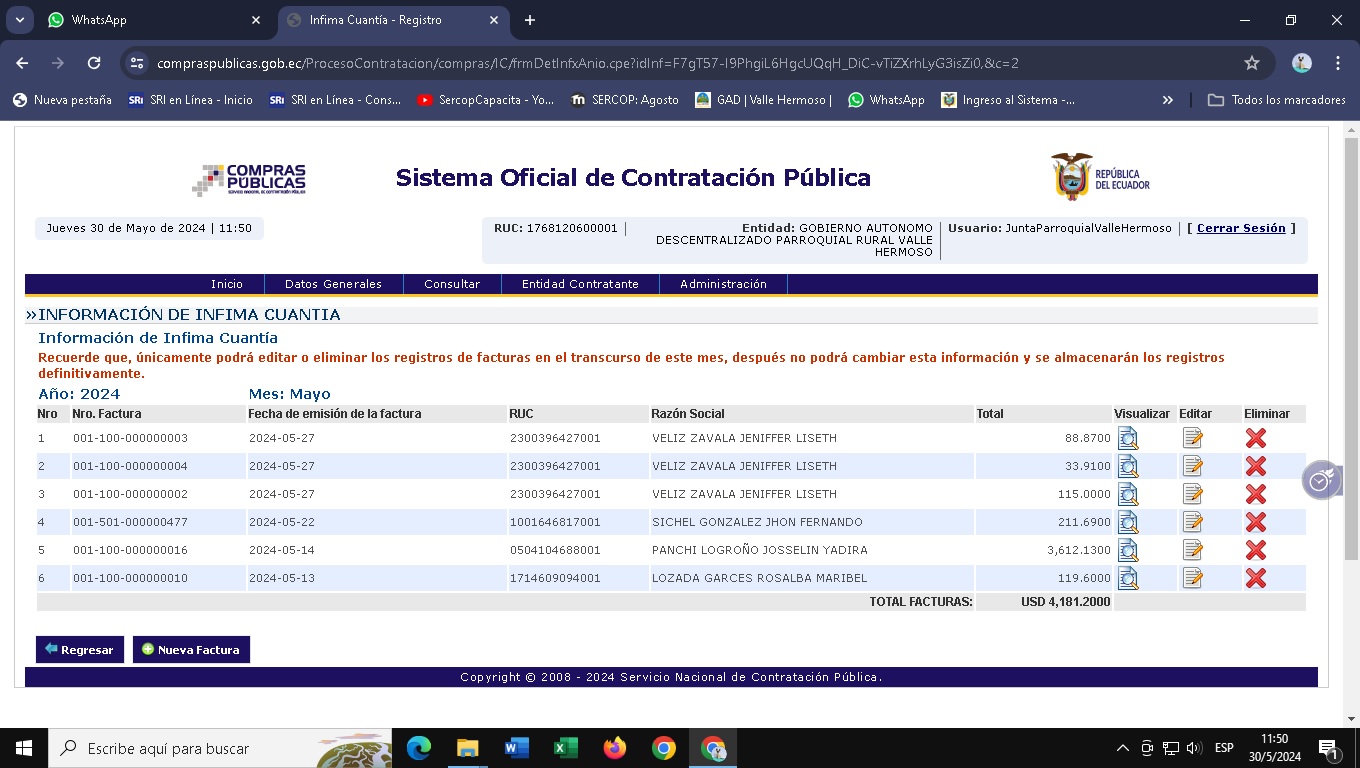1360x768 pixels.
Task: Open view icon for SICHEL GONZALEZ invoice
Action: tap(1127, 522)
